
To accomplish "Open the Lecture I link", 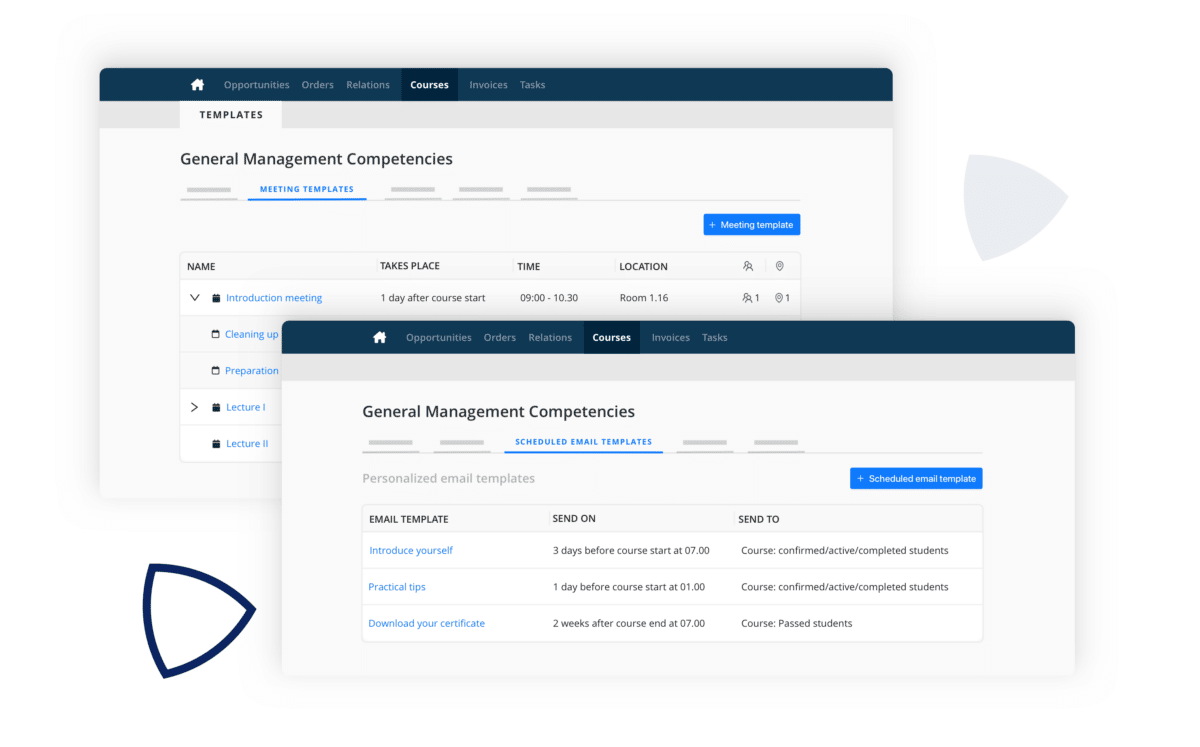I will (x=246, y=407).
